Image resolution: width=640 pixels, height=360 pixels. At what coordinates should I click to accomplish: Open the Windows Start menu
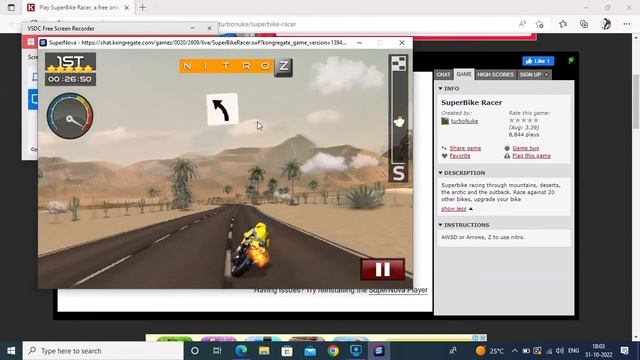(x=11, y=351)
